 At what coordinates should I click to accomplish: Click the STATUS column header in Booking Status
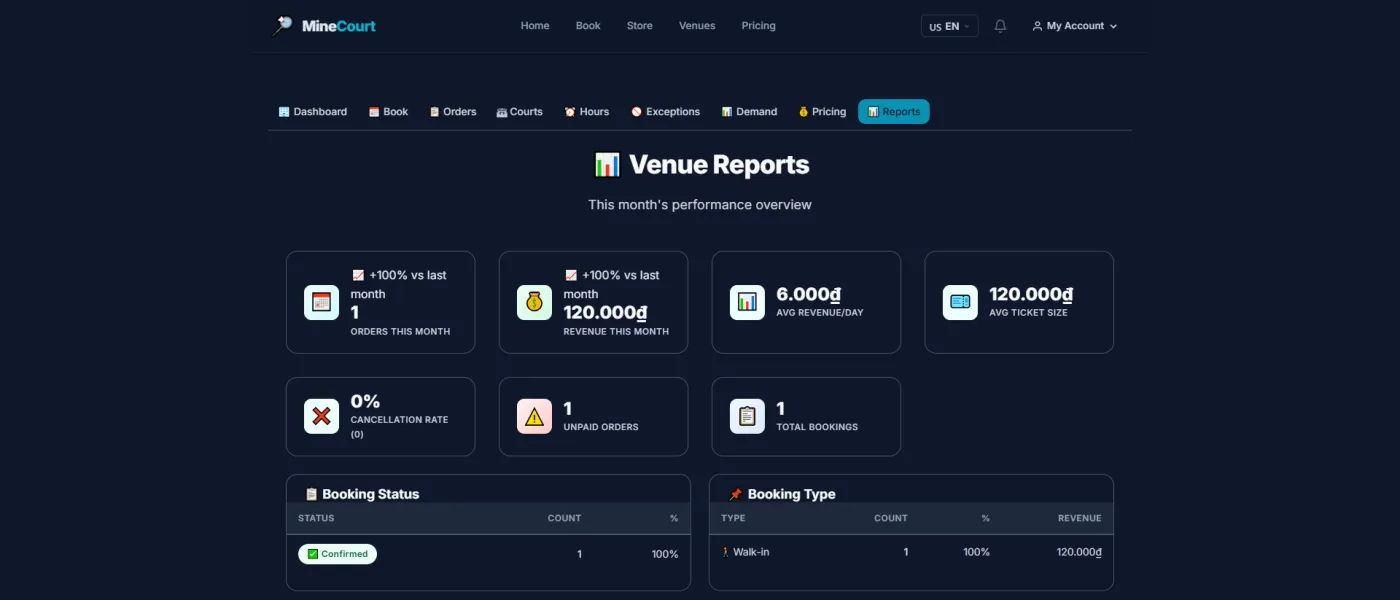[316, 518]
